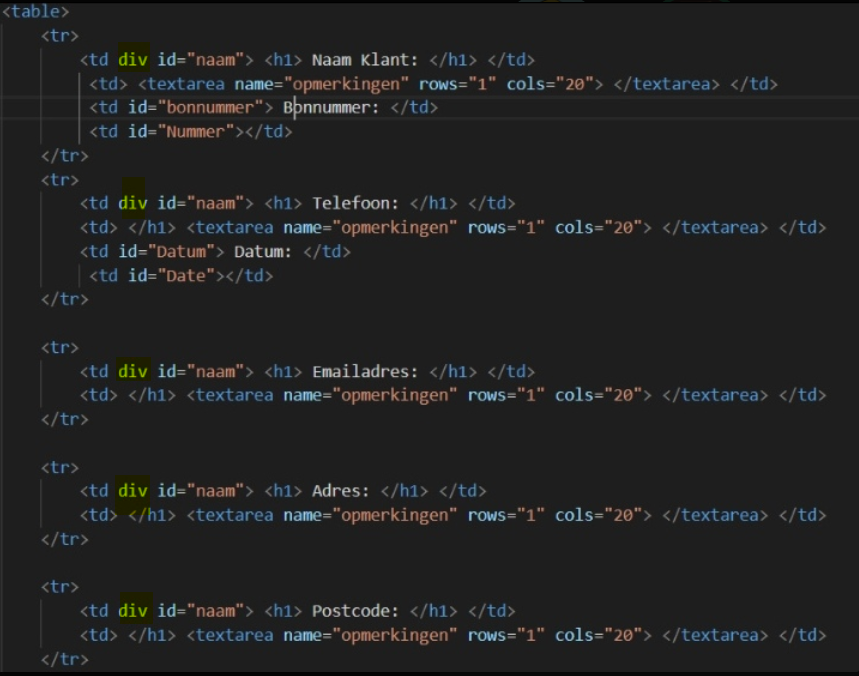Click highlighted div on the Adres line

click(132, 492)
